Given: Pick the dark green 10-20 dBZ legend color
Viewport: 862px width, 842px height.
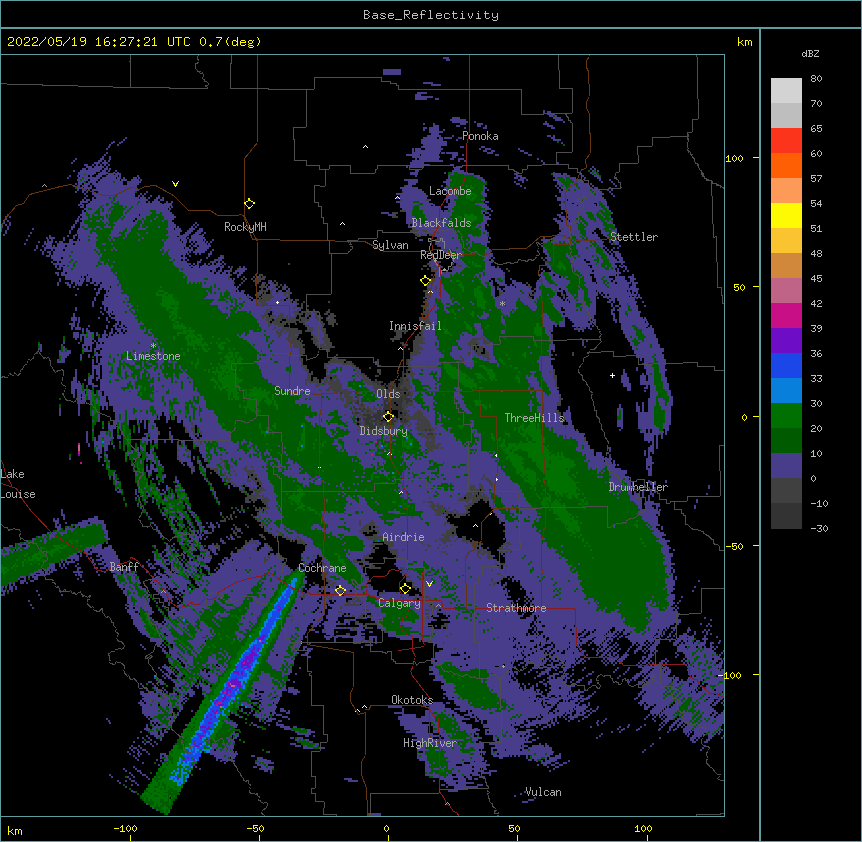Looking at the screenshot, I should 786,441.
